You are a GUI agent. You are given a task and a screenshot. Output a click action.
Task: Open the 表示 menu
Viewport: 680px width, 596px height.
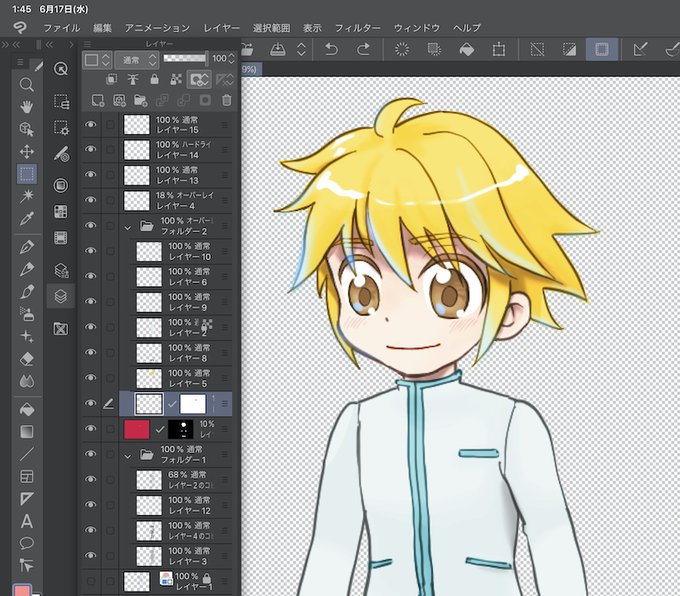[x=312, y=28]
